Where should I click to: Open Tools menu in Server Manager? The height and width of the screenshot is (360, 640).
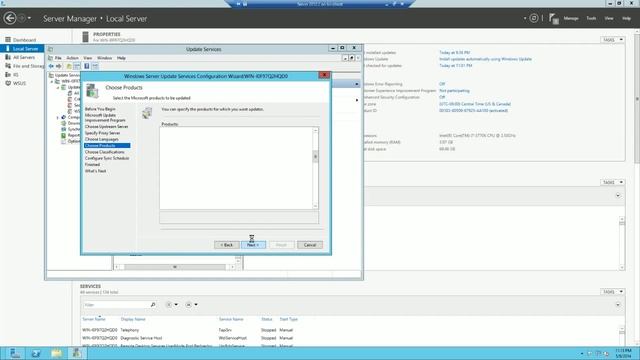[x=591, y=18]
